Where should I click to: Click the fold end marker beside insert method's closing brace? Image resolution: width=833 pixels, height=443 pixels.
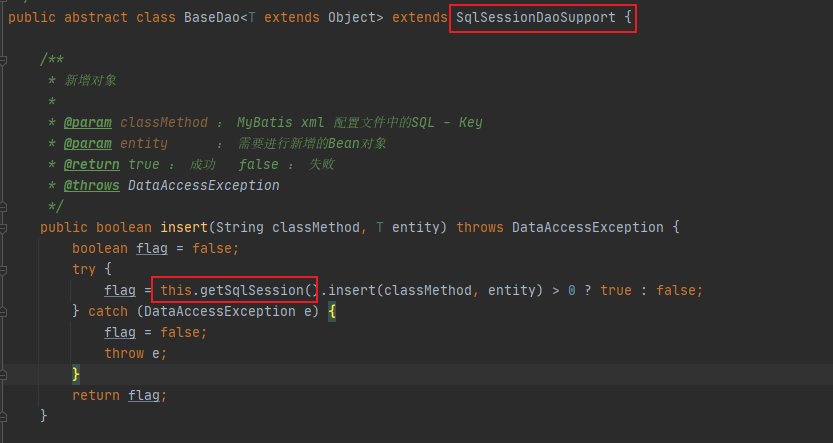(x=3, y=416)
